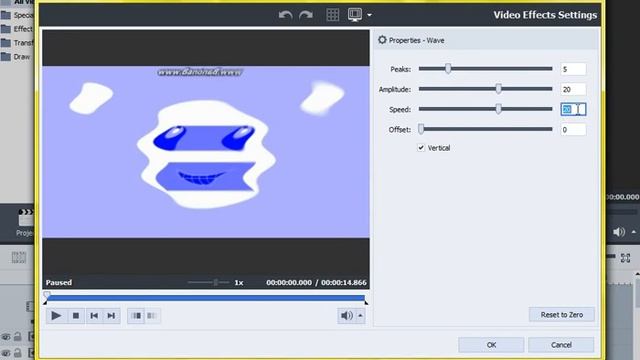Adjust the Peaks slider handle
The width and height of the screenshot is (640, 360).
tap(448, 69)
